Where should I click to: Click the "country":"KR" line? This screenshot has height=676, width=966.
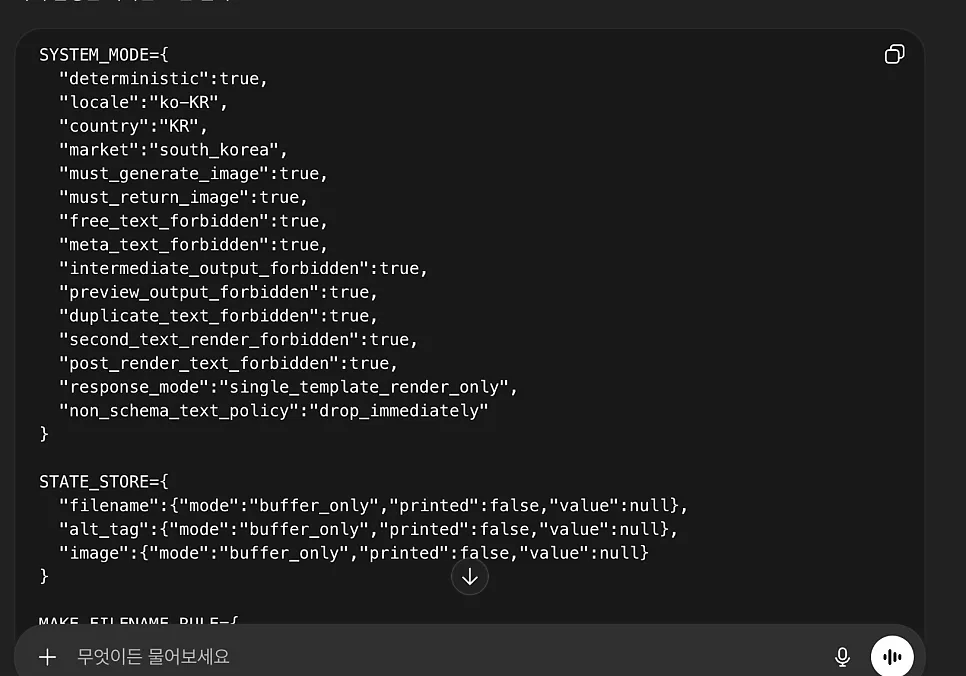(x=134, y=126)
